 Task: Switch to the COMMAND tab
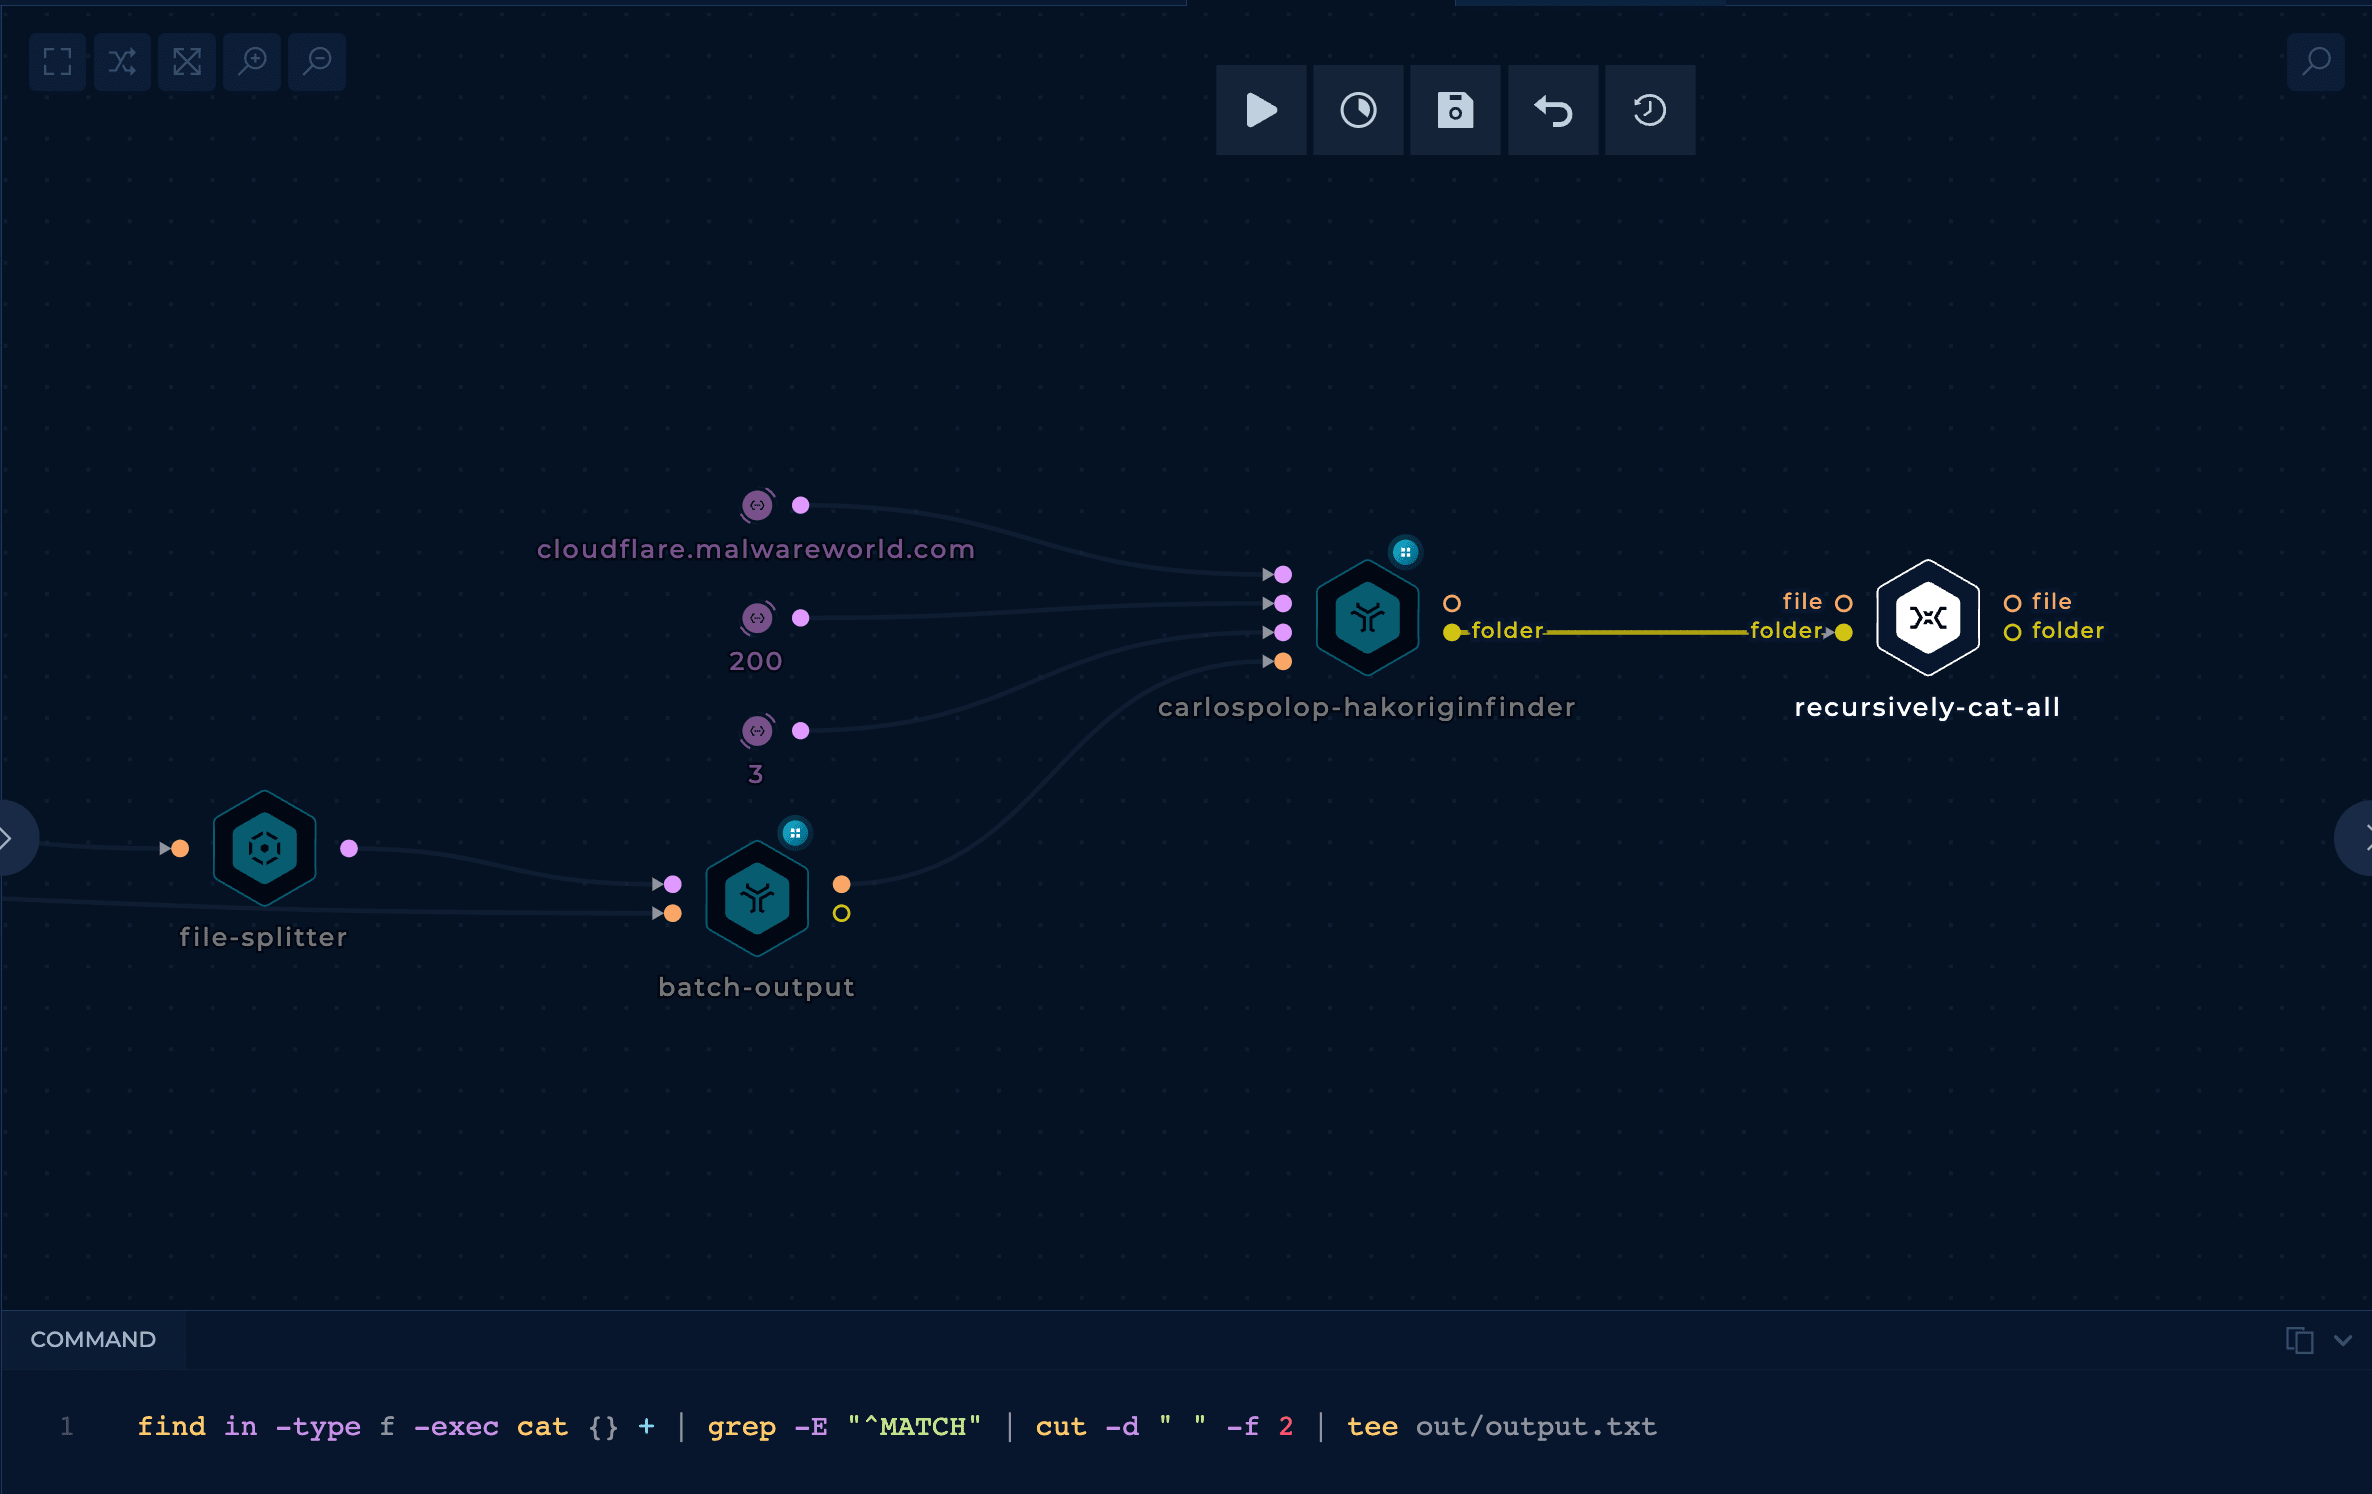93,1339
